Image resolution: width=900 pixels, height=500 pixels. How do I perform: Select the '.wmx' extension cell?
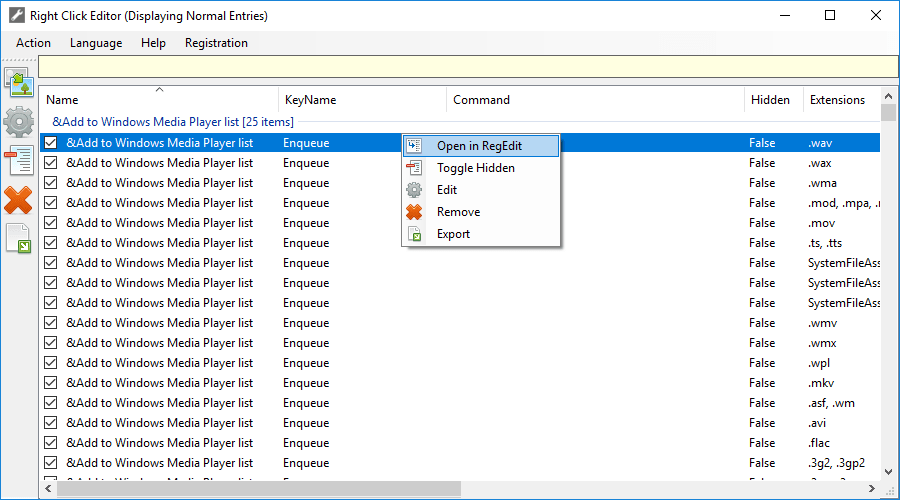point(823,343)
